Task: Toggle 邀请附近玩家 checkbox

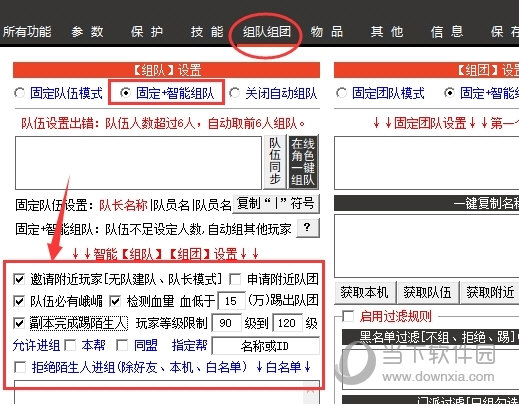Action: [x=19, y=279]
